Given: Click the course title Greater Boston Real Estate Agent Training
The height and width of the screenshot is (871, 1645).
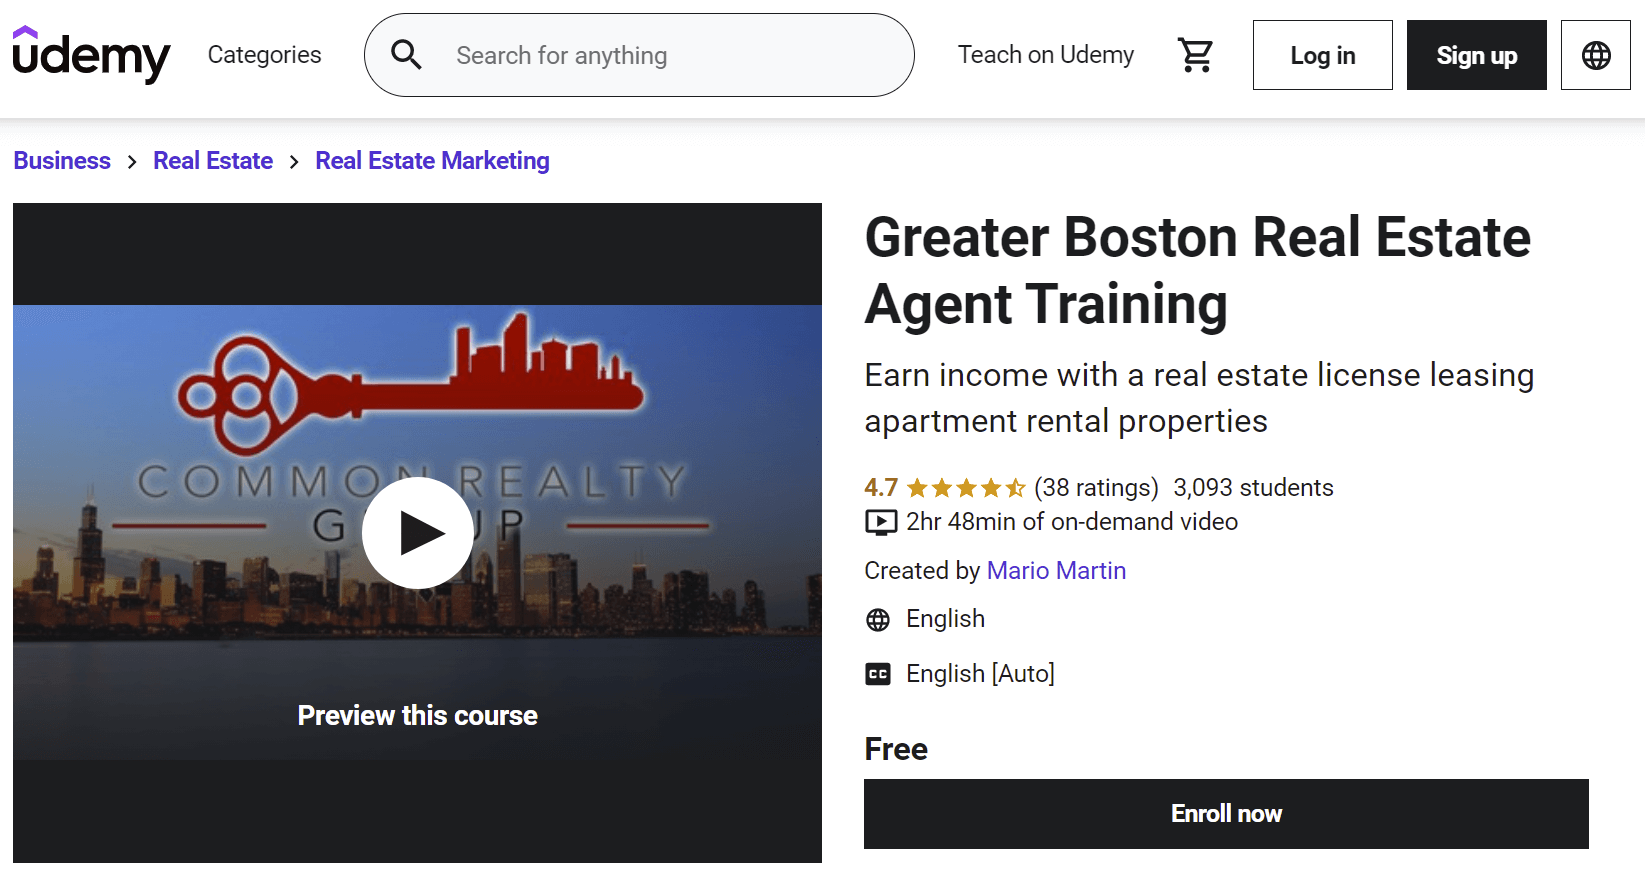Looking at the screenshot, I should (1197, 270).
